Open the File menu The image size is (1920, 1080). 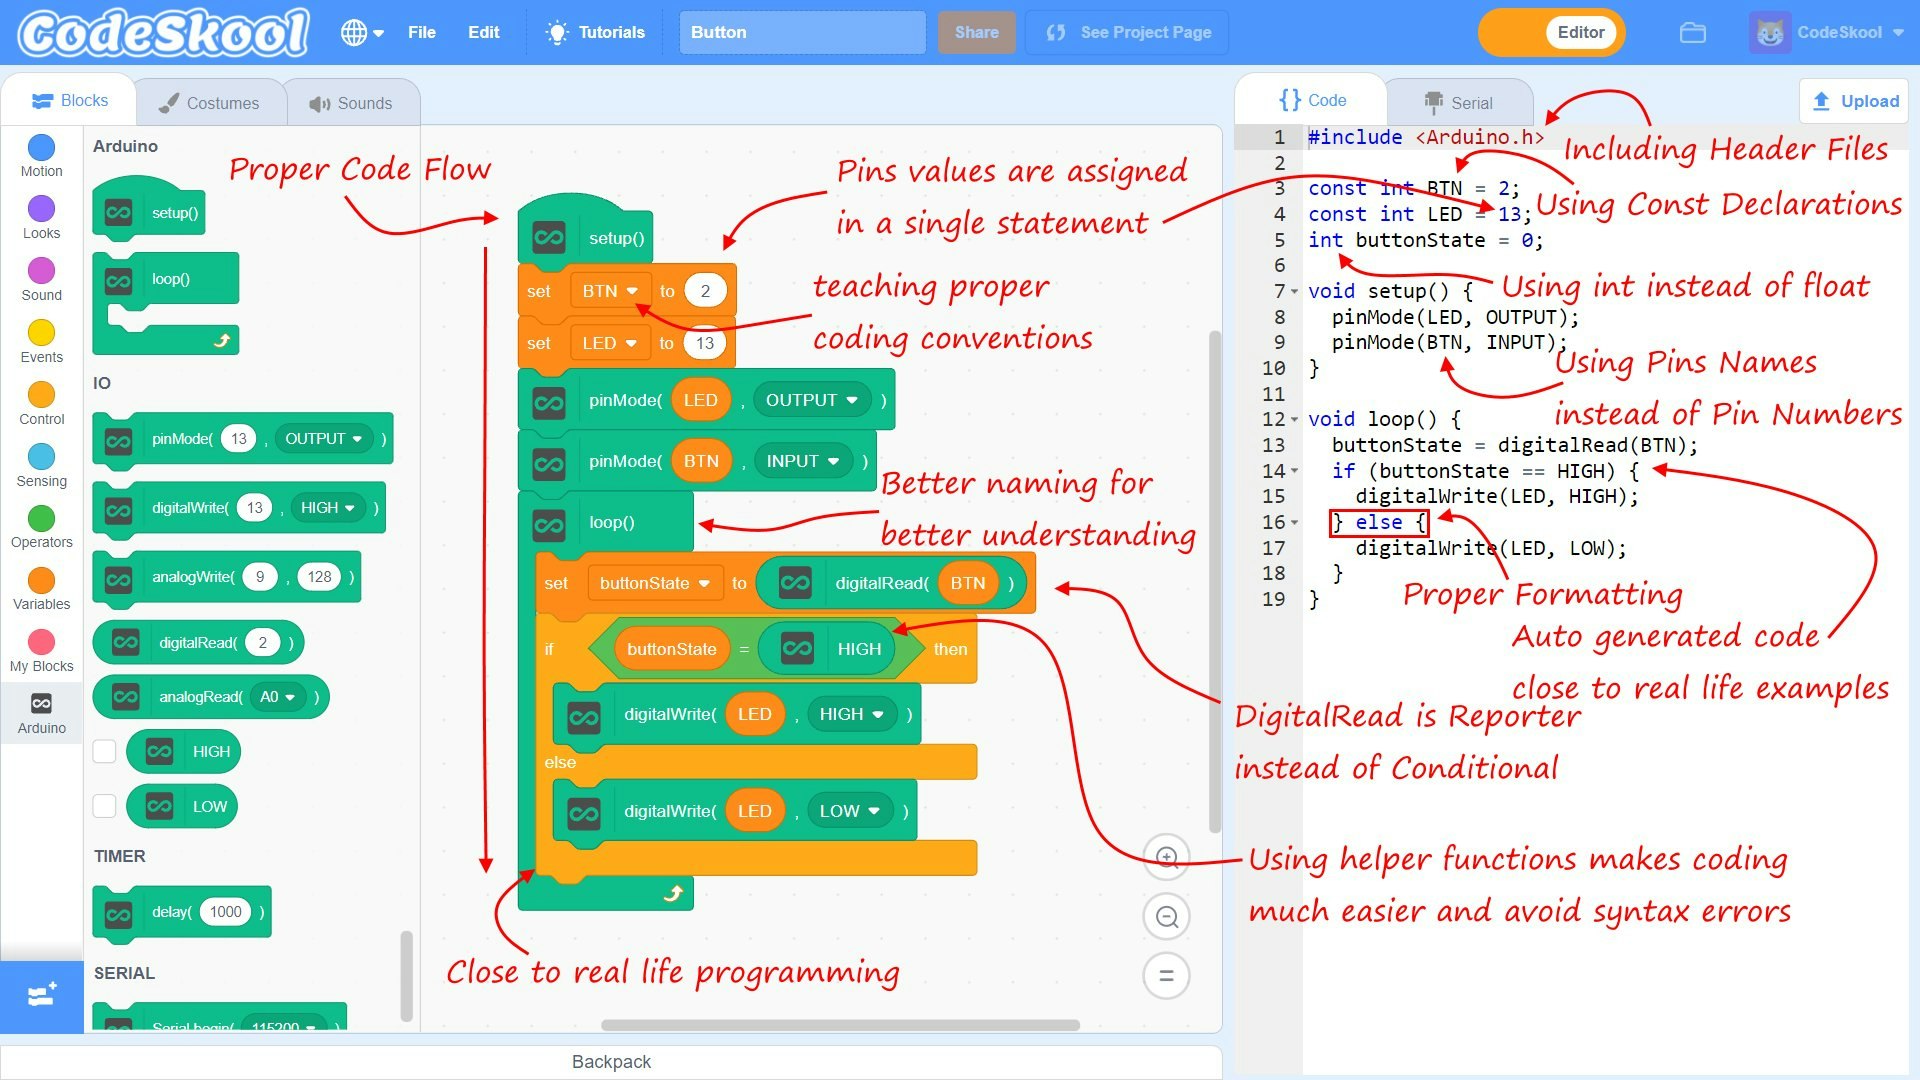coord(421,33)
